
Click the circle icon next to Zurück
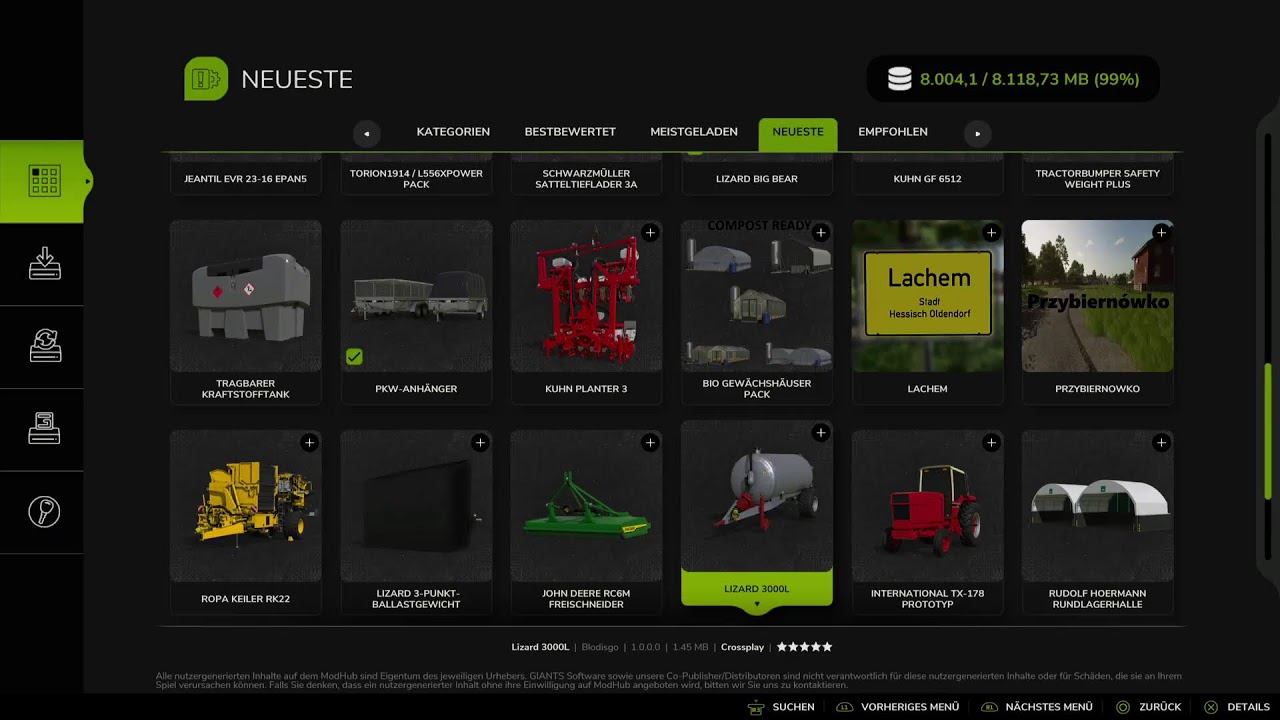tap(1123, 707)
